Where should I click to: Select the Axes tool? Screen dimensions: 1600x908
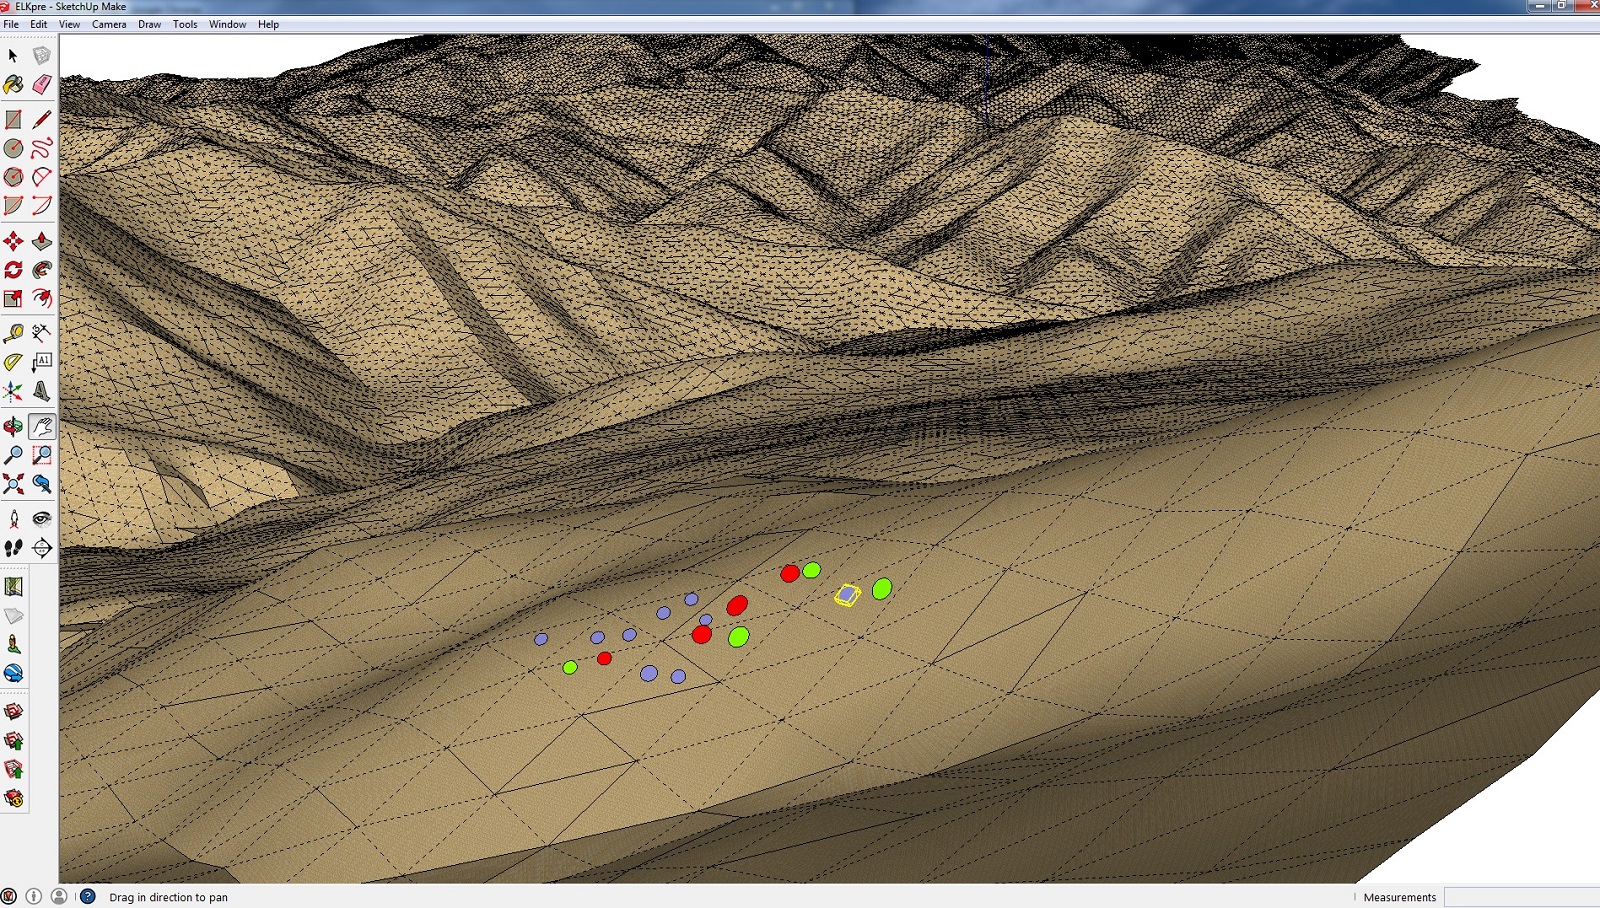(x=13, y=391)
